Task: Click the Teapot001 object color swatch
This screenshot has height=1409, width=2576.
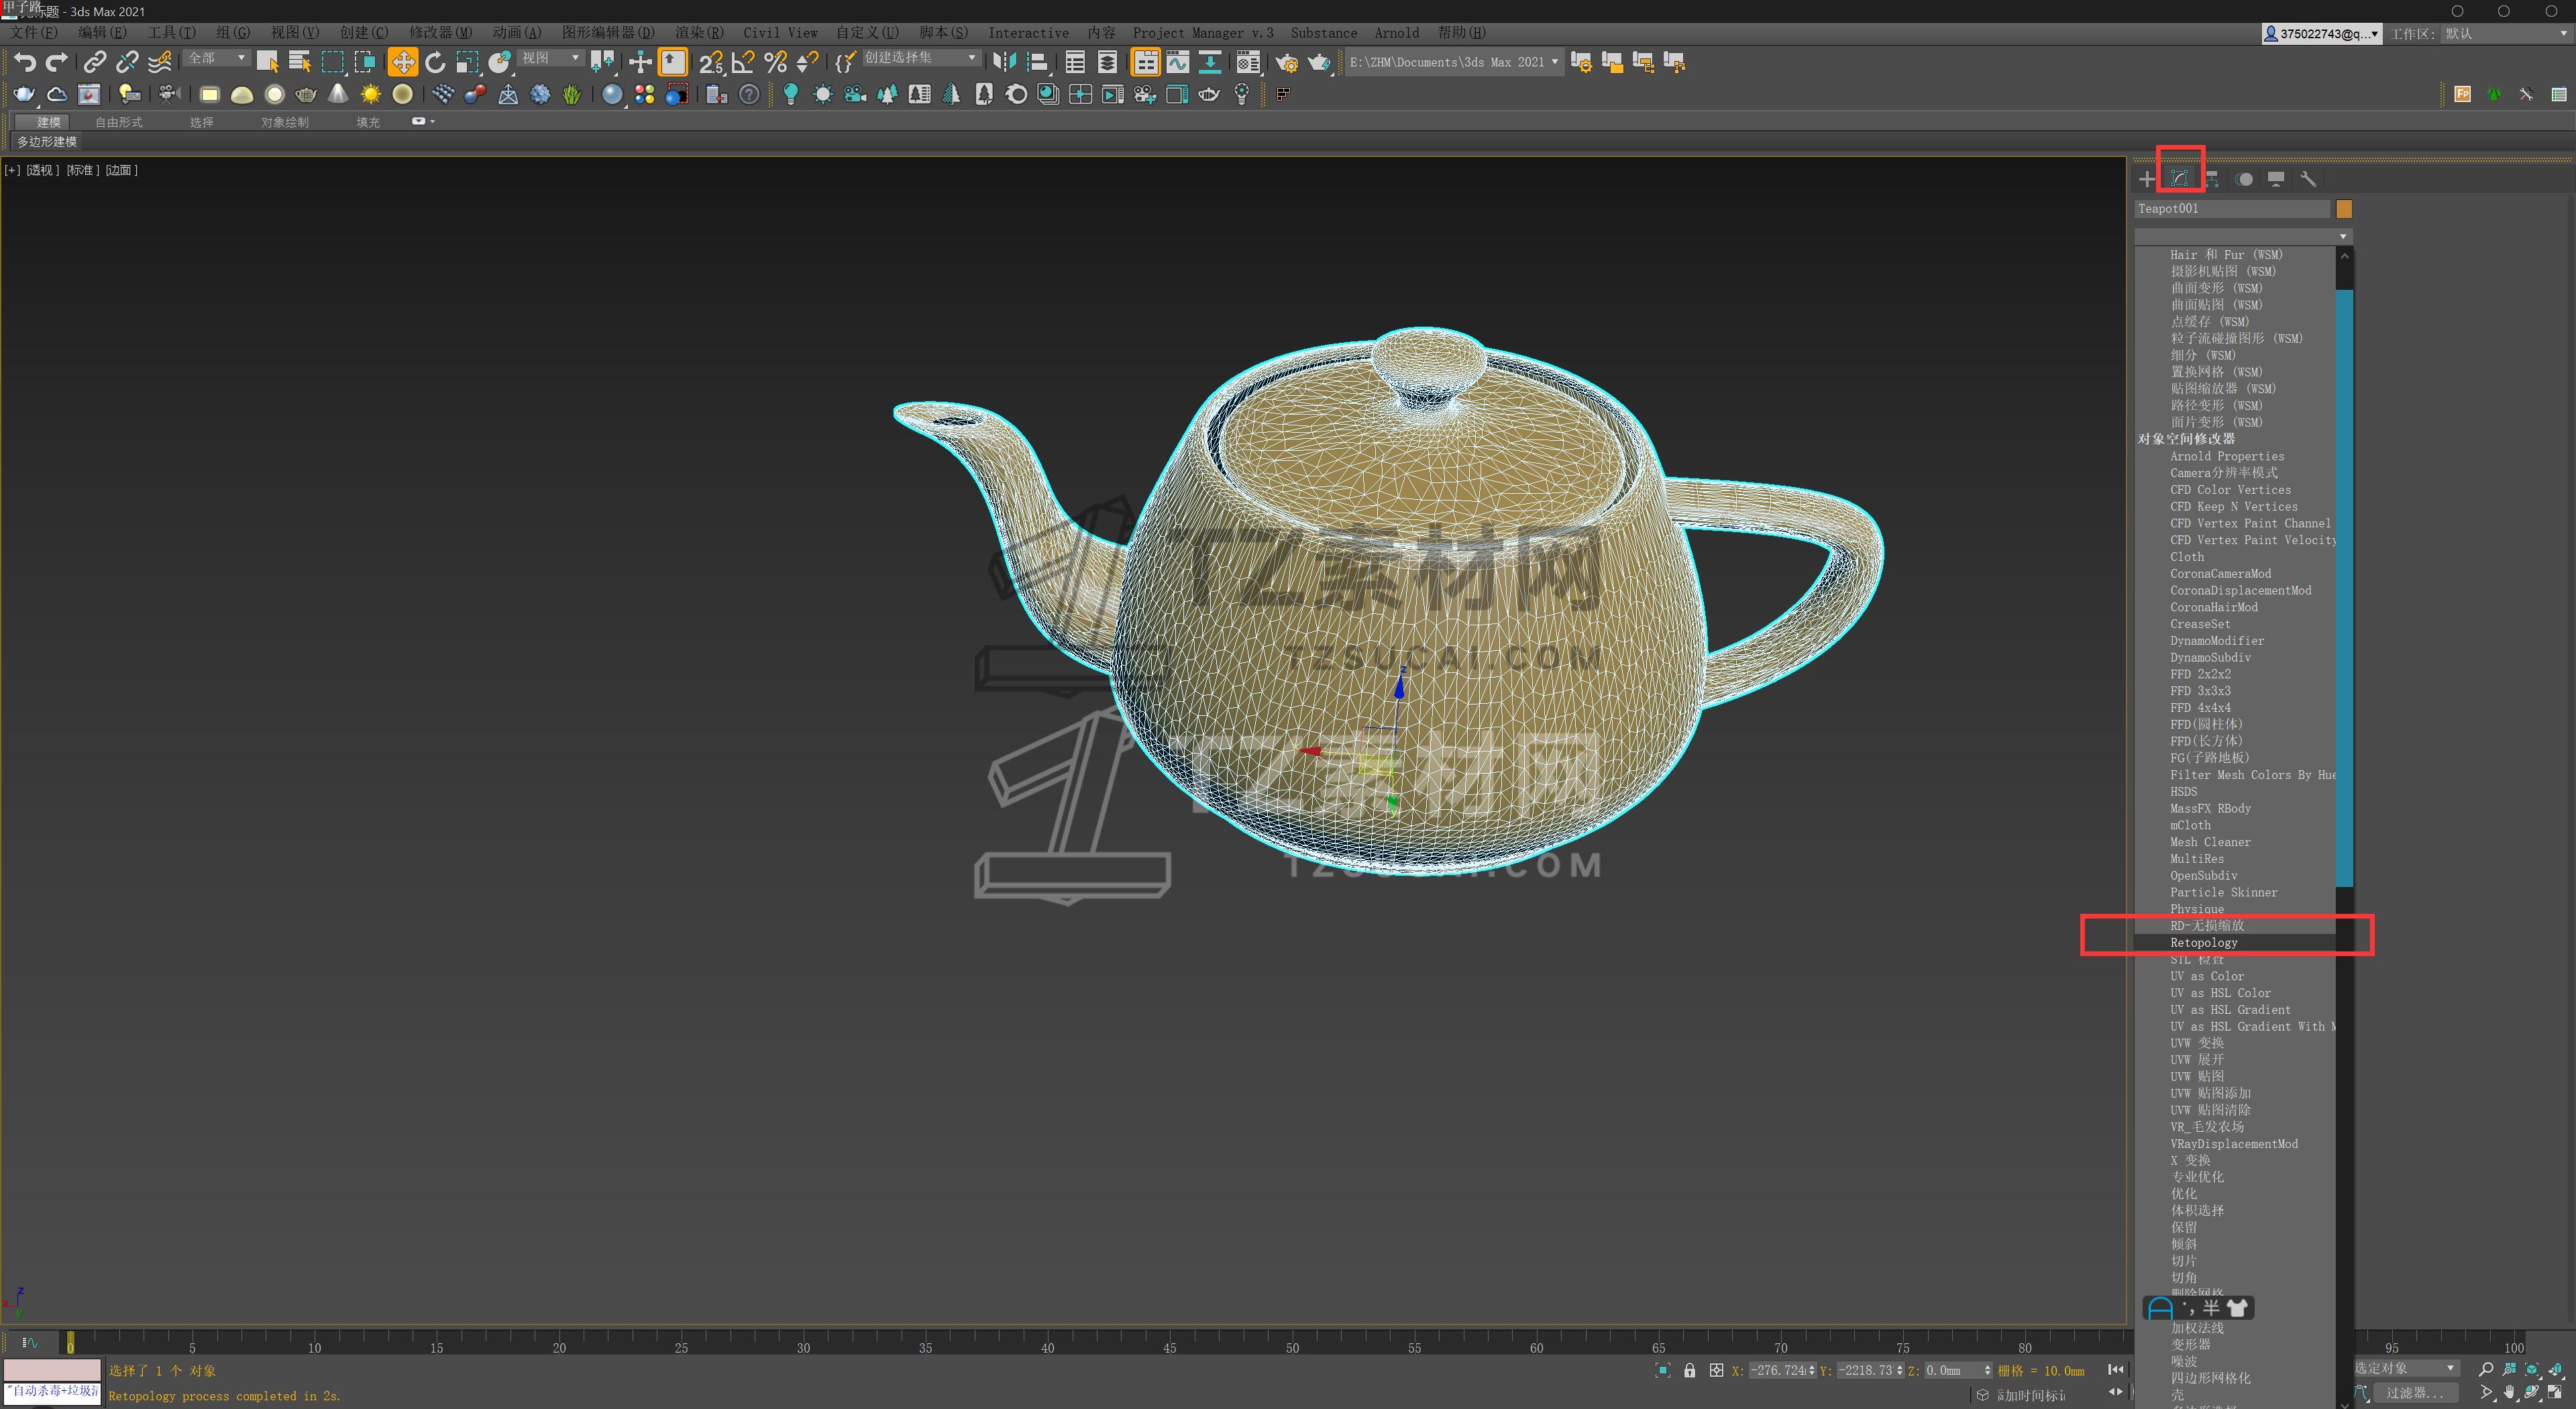Action: click(2343, 208)
